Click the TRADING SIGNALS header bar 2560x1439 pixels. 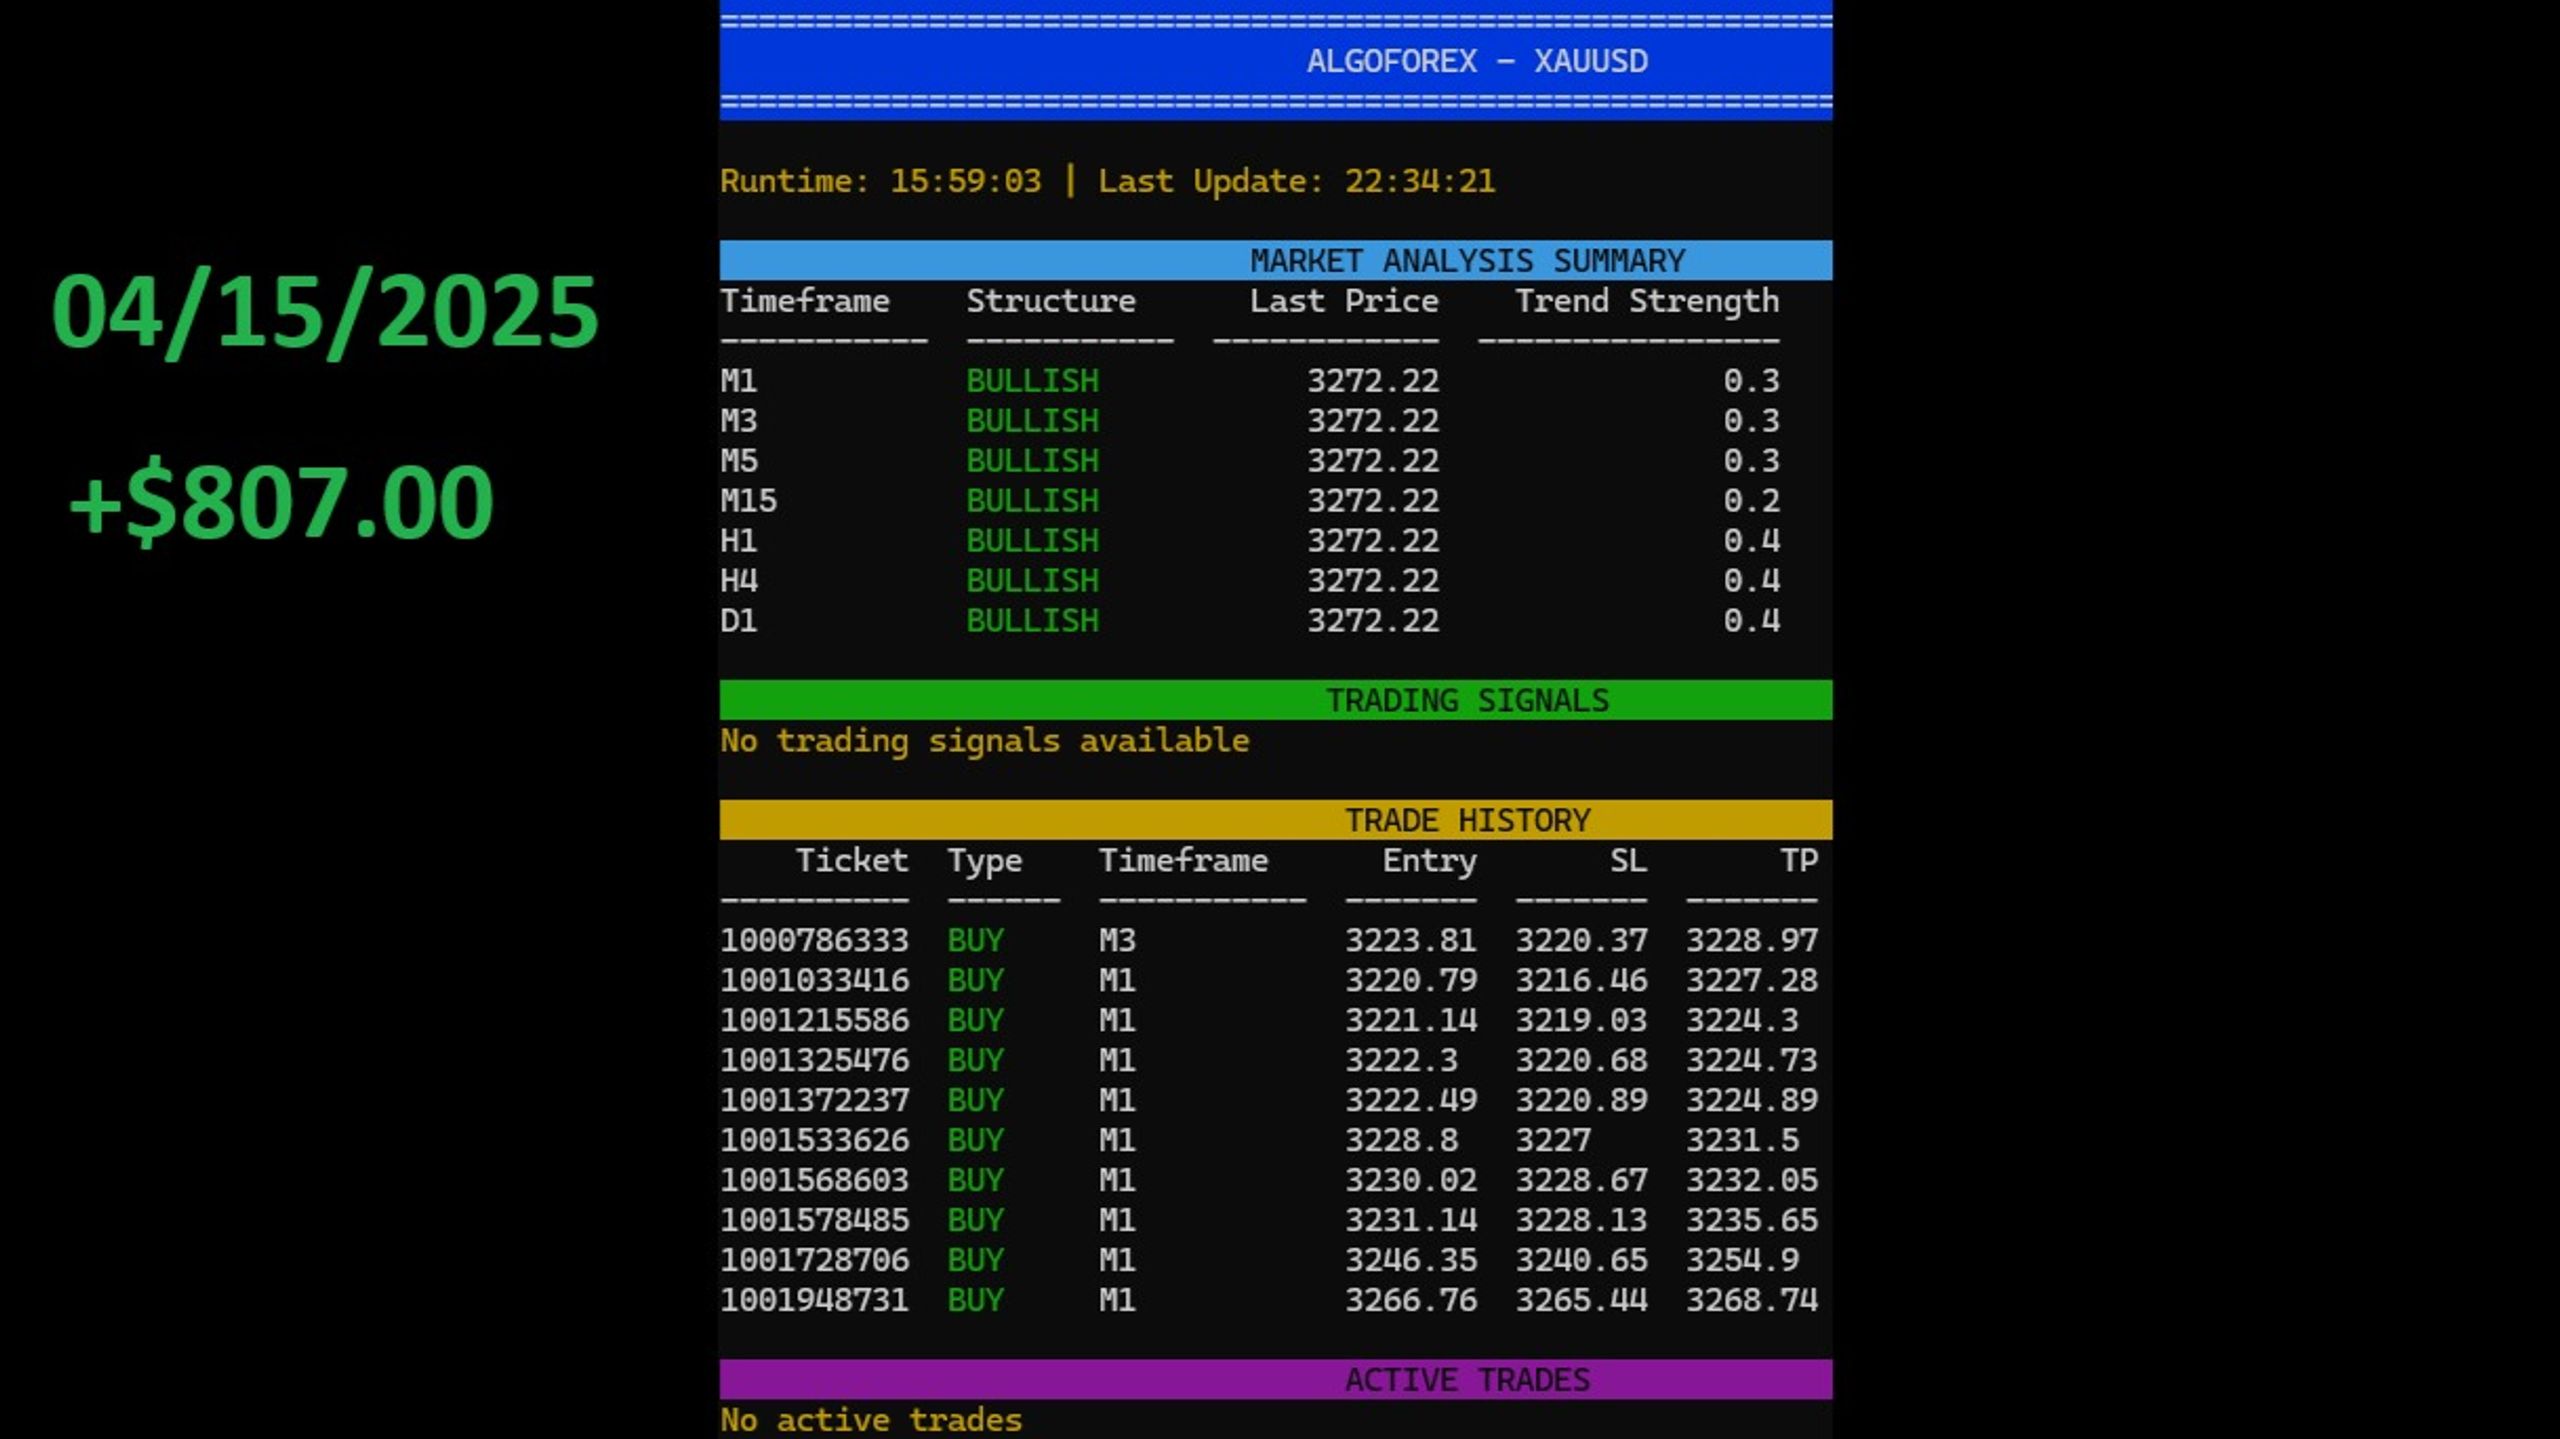point(1276,700)
